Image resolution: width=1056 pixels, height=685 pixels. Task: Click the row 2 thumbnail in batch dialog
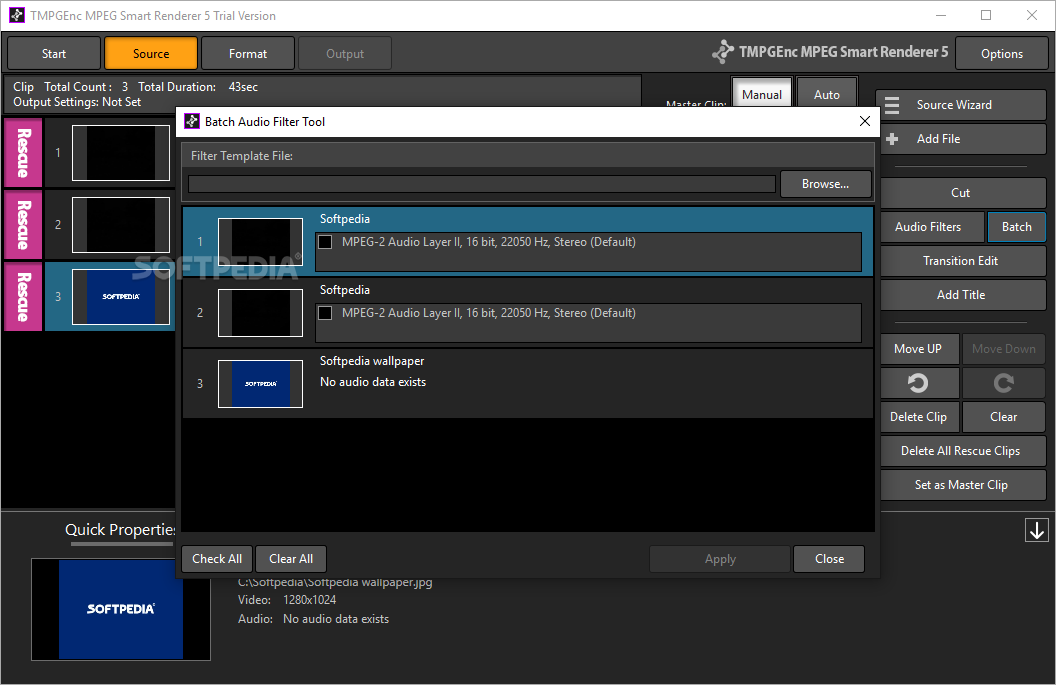(260, 313)
